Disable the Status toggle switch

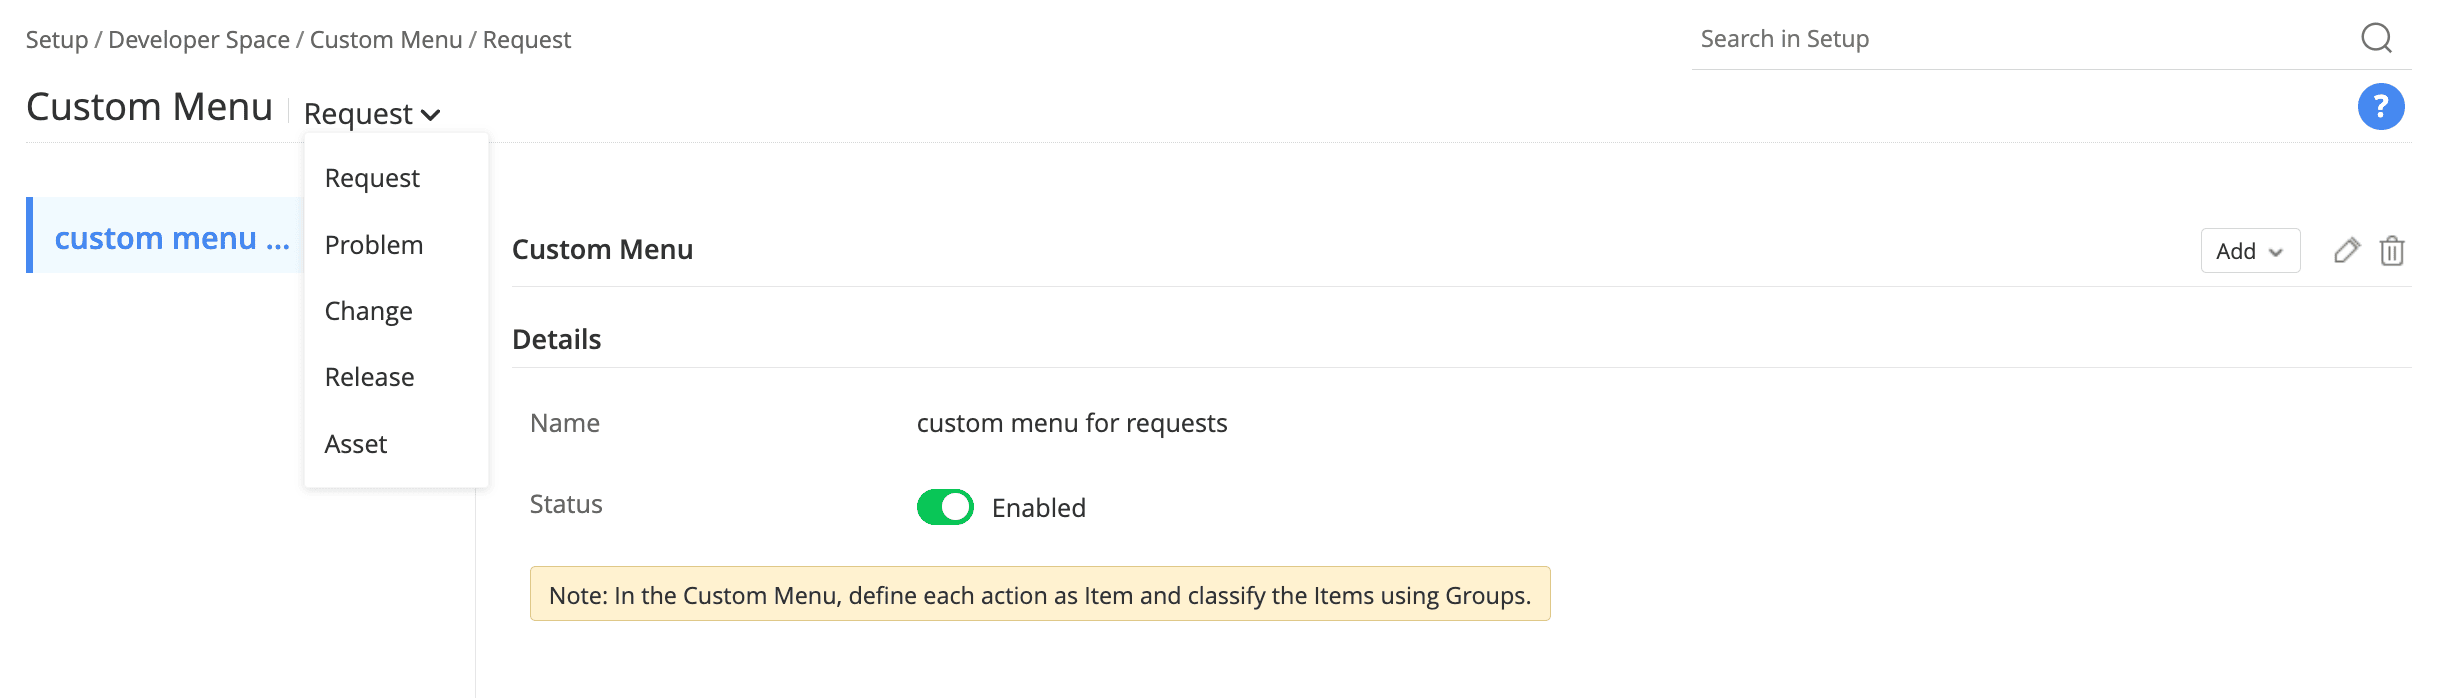(x=945, y=507)
